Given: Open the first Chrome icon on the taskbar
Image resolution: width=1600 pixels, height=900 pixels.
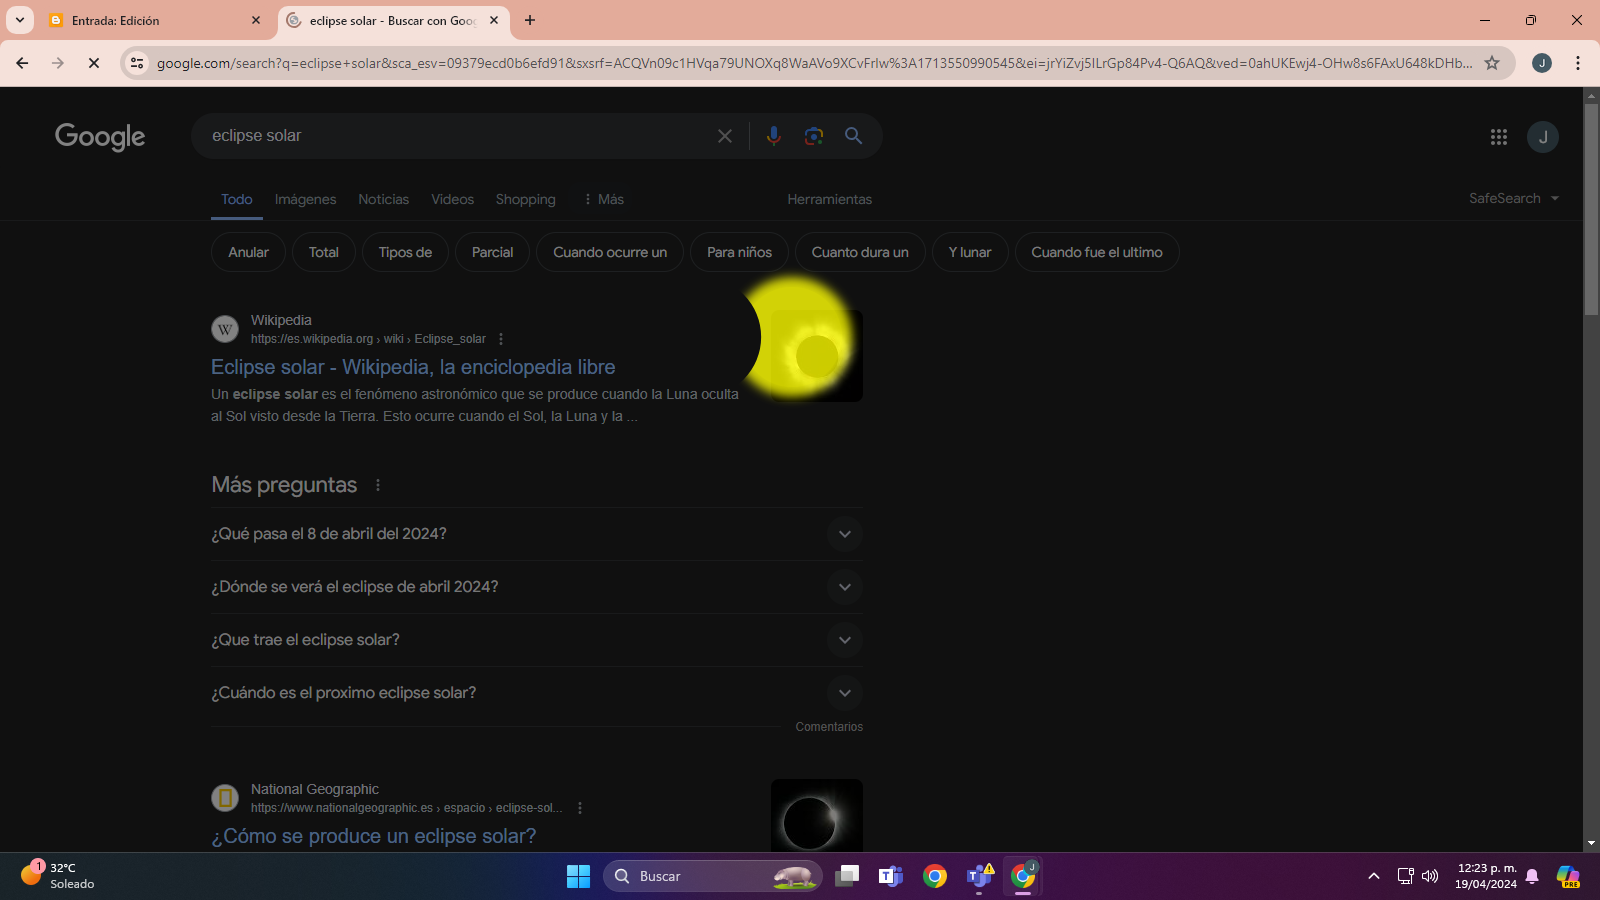Looking at the screenshot, I should pyautogui.click(x=935, y=876).
